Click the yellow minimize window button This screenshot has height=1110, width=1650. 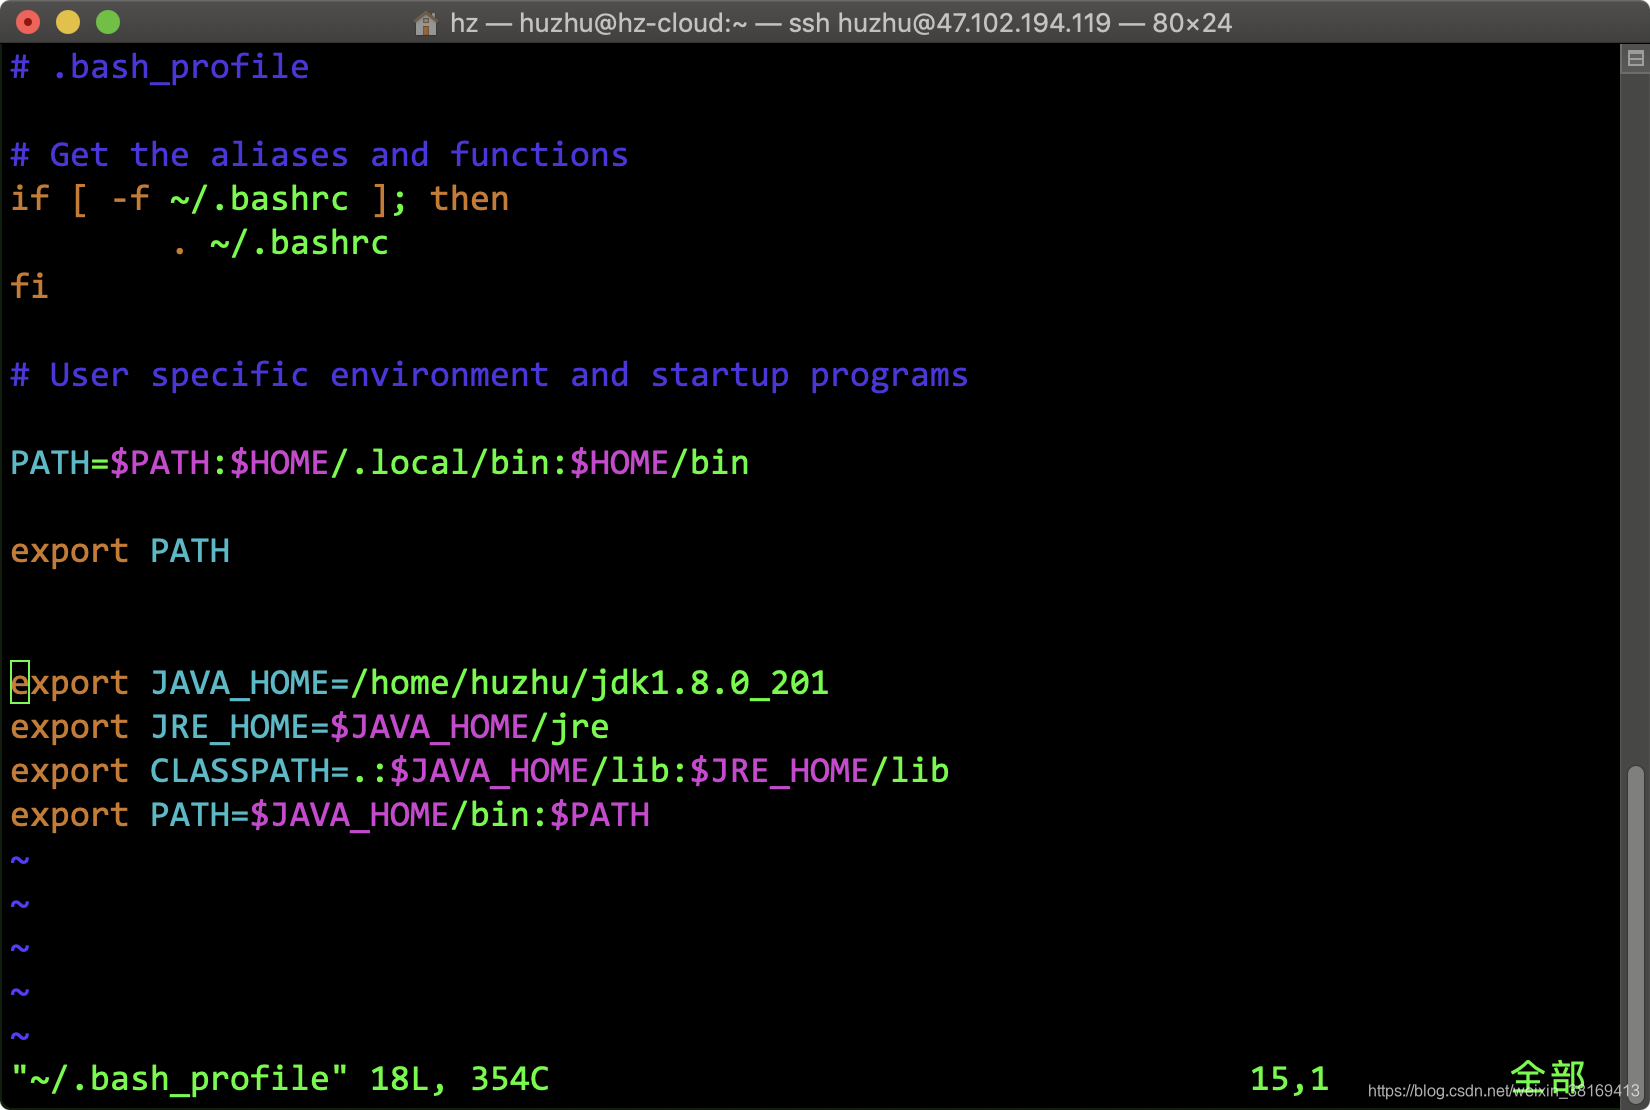point(68,22)
